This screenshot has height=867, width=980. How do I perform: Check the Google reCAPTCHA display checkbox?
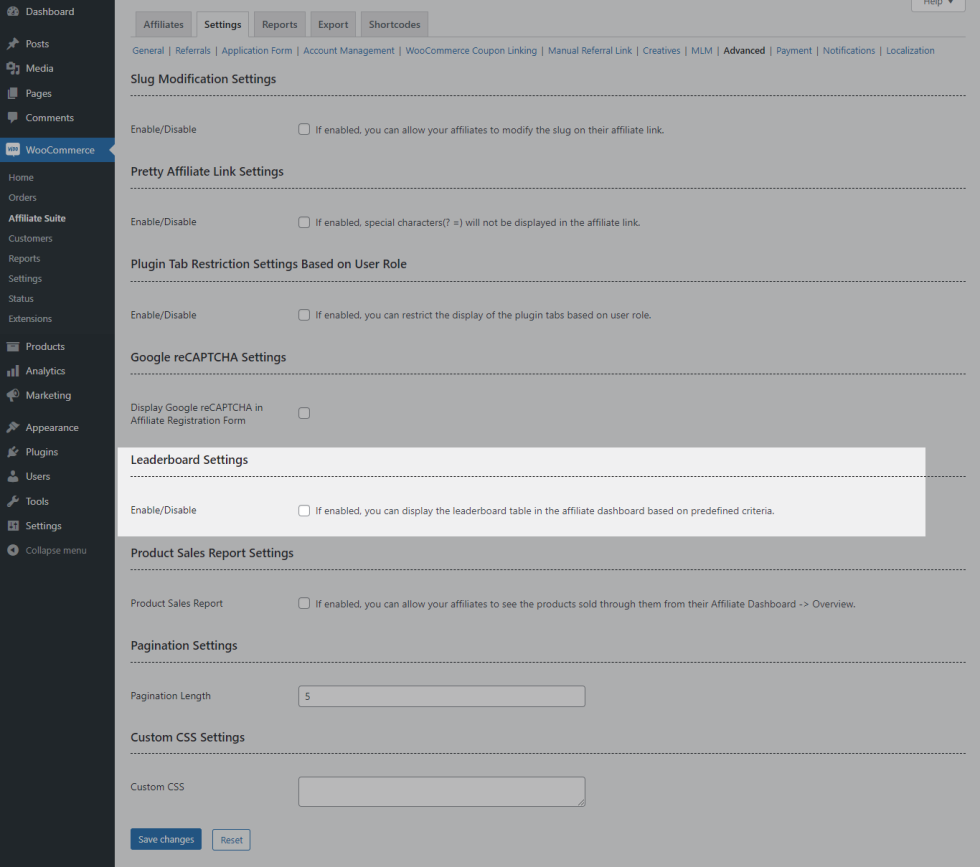tap(304, 413)
